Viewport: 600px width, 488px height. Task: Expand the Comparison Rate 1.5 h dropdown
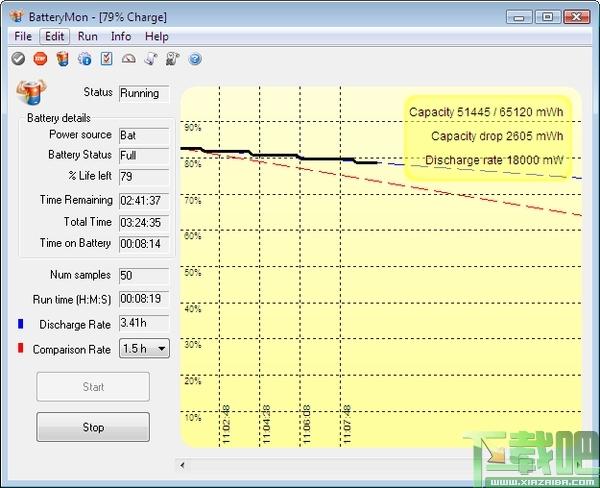tap(144, 348)
